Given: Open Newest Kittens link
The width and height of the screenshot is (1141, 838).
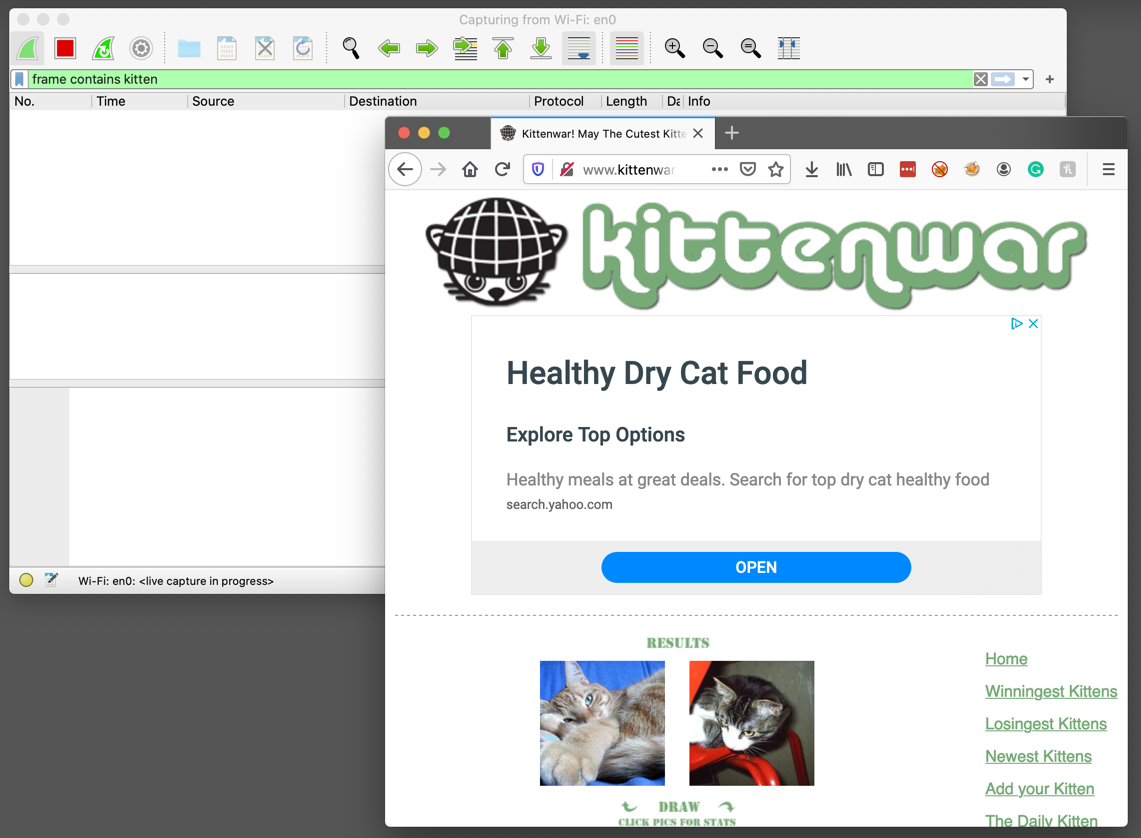Looking at the screenshot, I should 1038,757.
